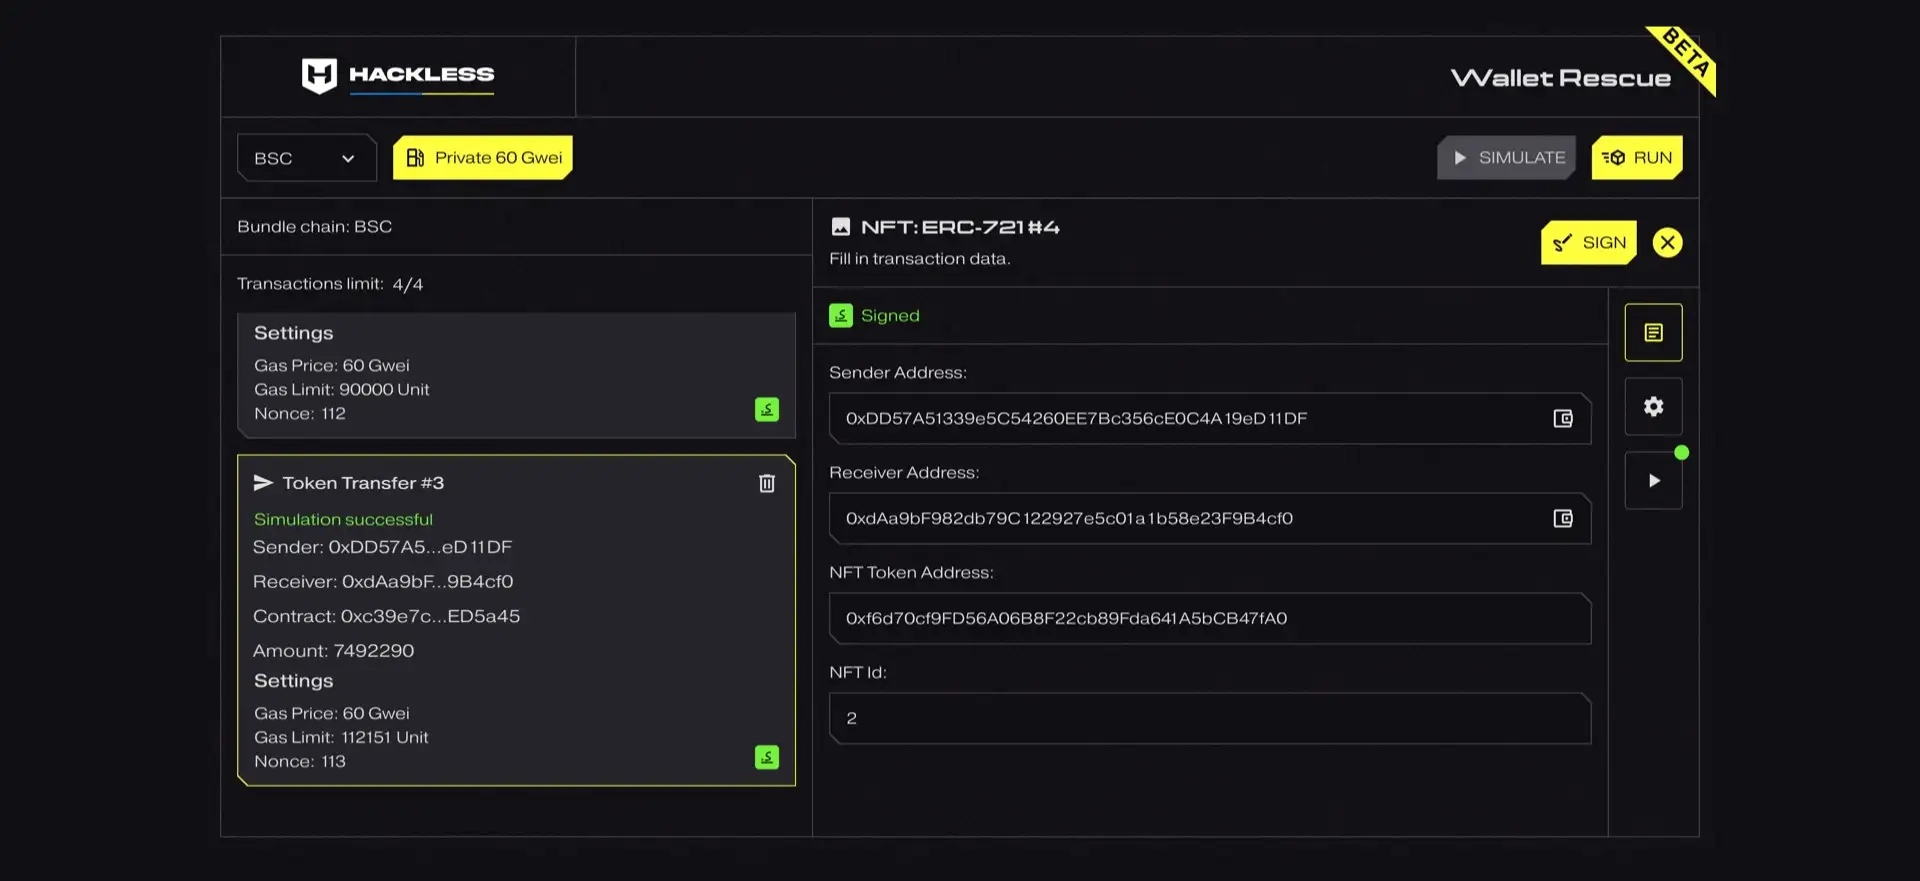
Task: Click the green Signed status indicator
Action: click(x=875, y=316)
